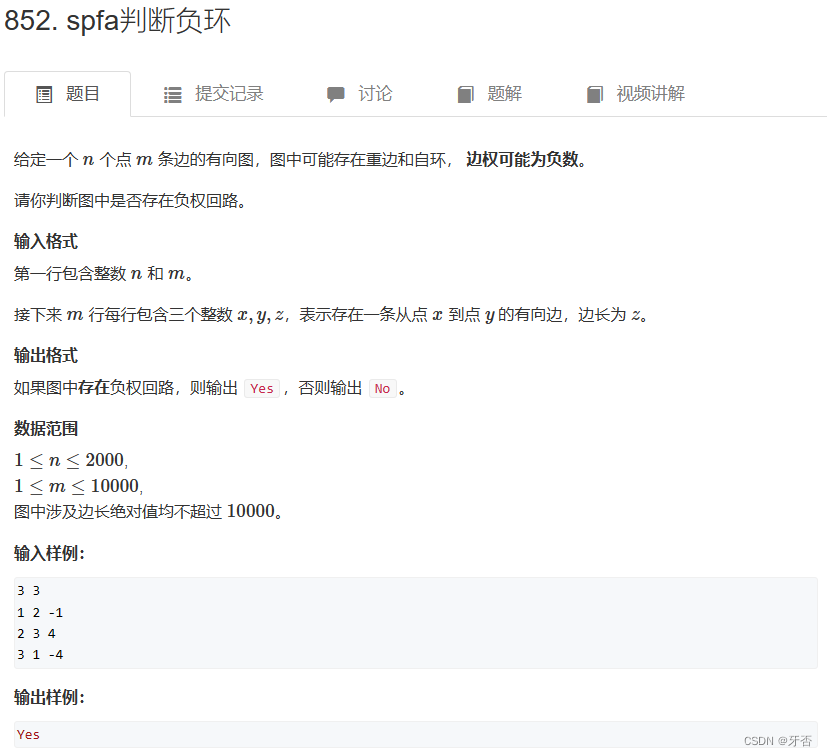Screen dimensions: 827x756
Task: Click the highlighted Yes code badge
Action: point(261,388)
